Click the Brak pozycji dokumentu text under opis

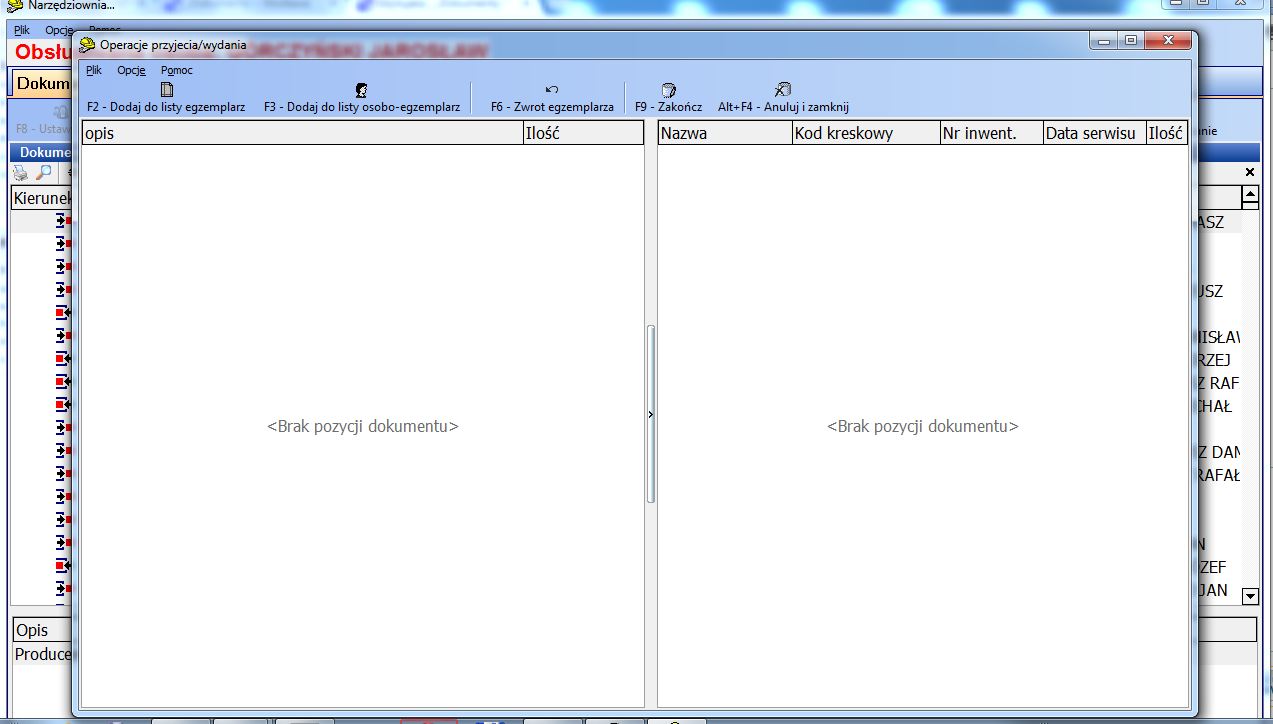pyautogui.click(x=363, y=426)
